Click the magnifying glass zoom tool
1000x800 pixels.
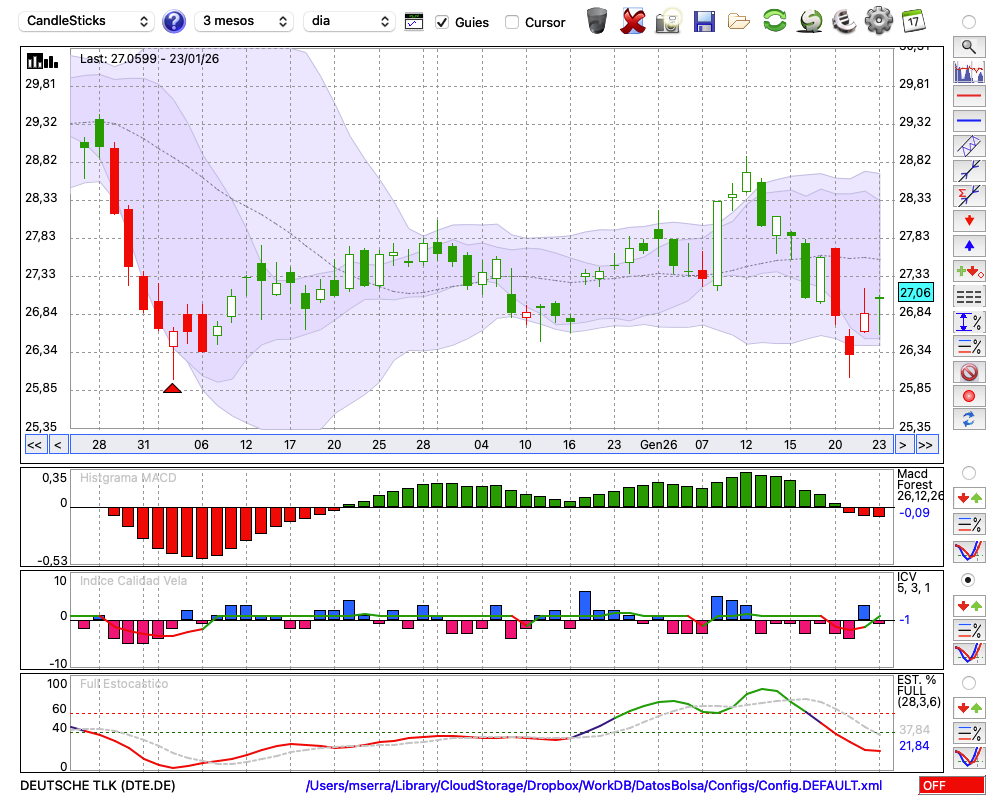pyautogui.click(x=969, y=47)
